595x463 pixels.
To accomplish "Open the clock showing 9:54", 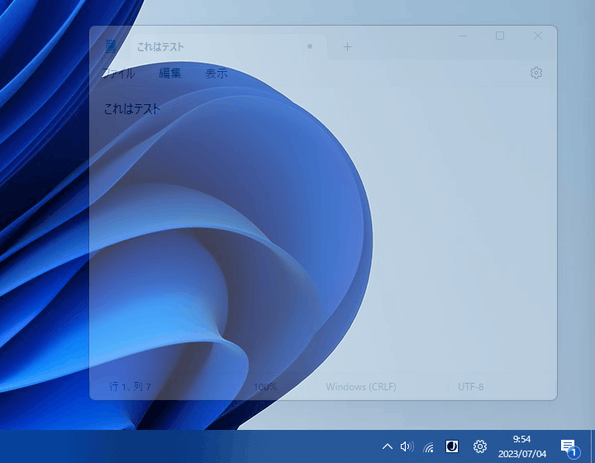I will (522, 446).
